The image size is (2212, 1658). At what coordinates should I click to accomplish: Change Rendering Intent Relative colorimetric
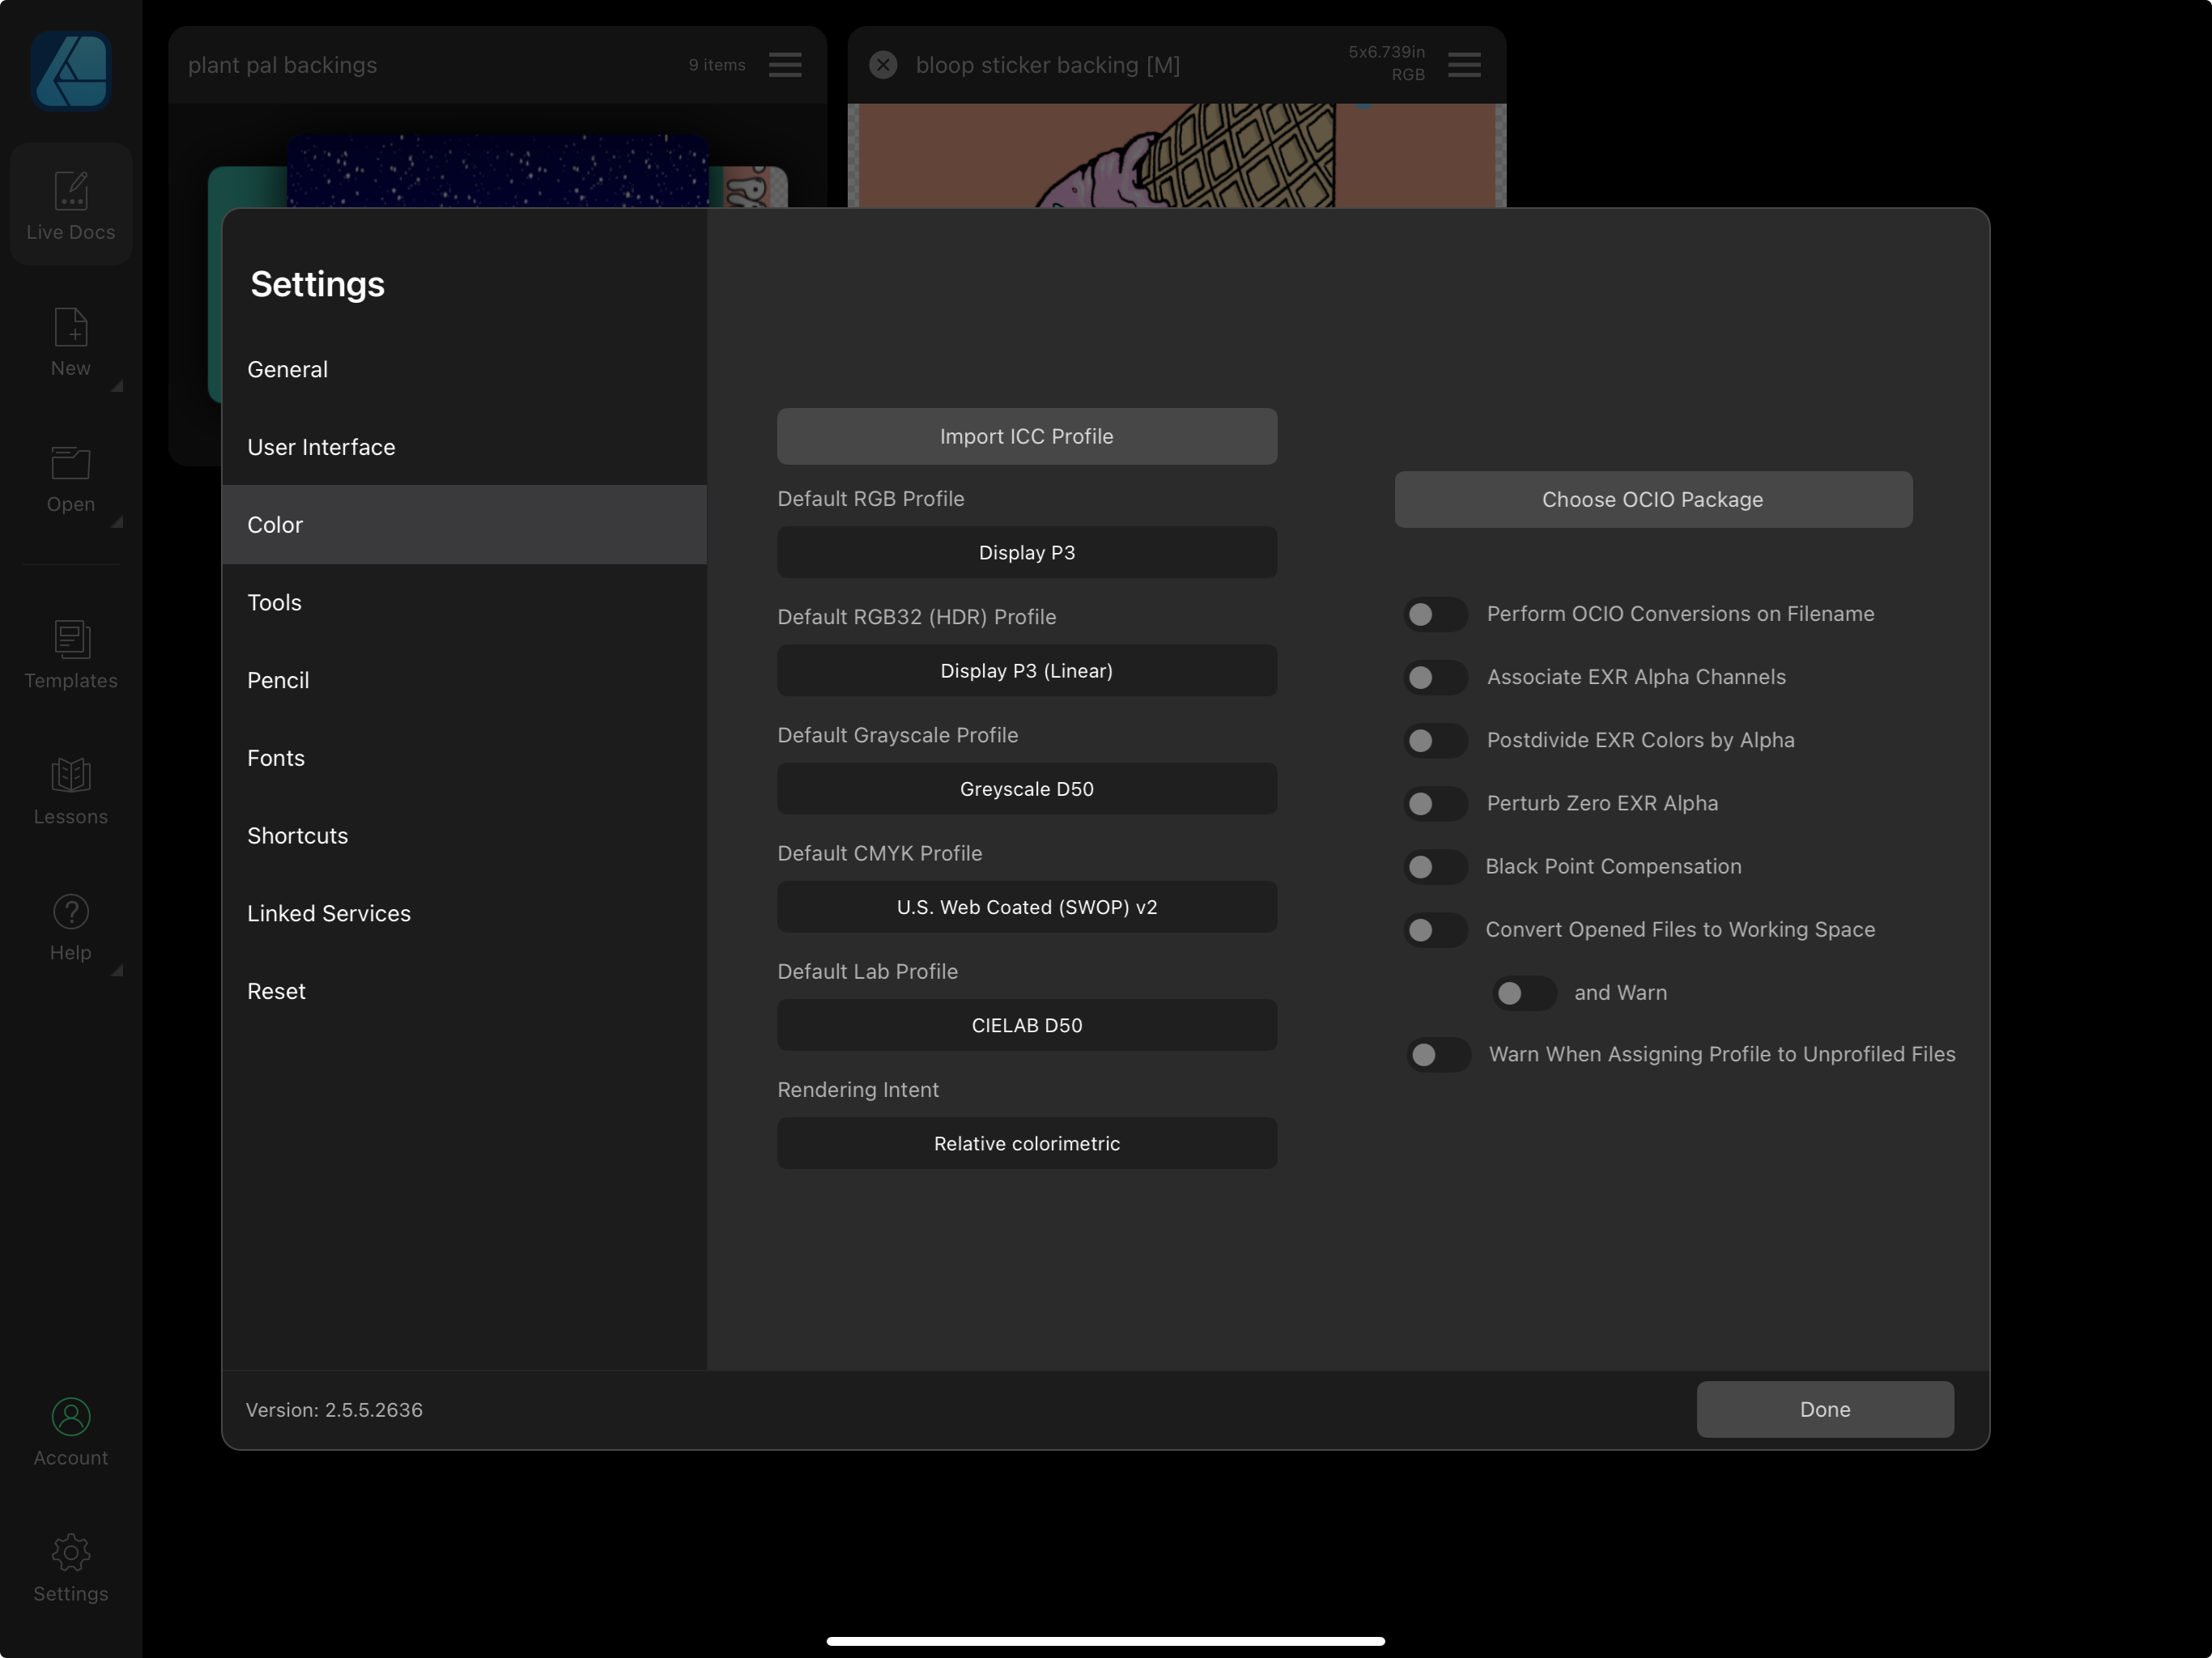1027,1142
